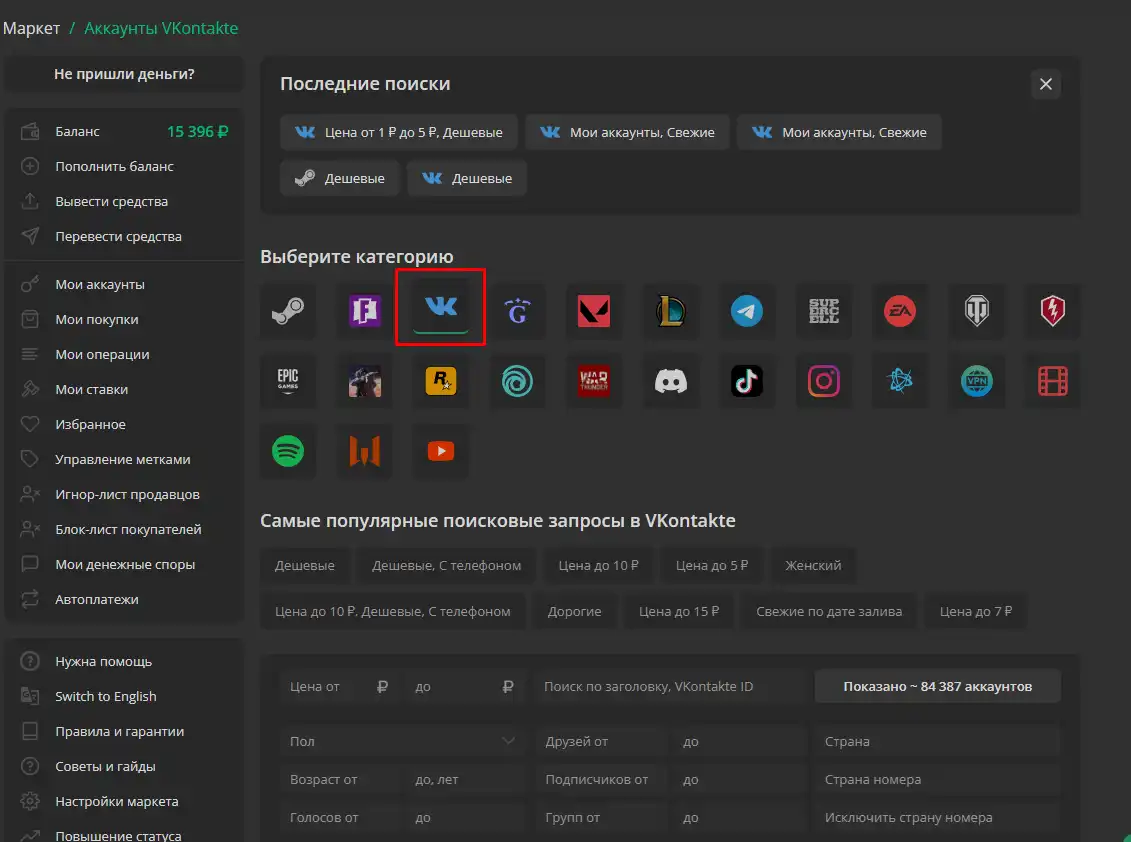This screenshot has width=1131, height=842.
Task: Open the Пол dropdown filter
Action: (402, 741)
